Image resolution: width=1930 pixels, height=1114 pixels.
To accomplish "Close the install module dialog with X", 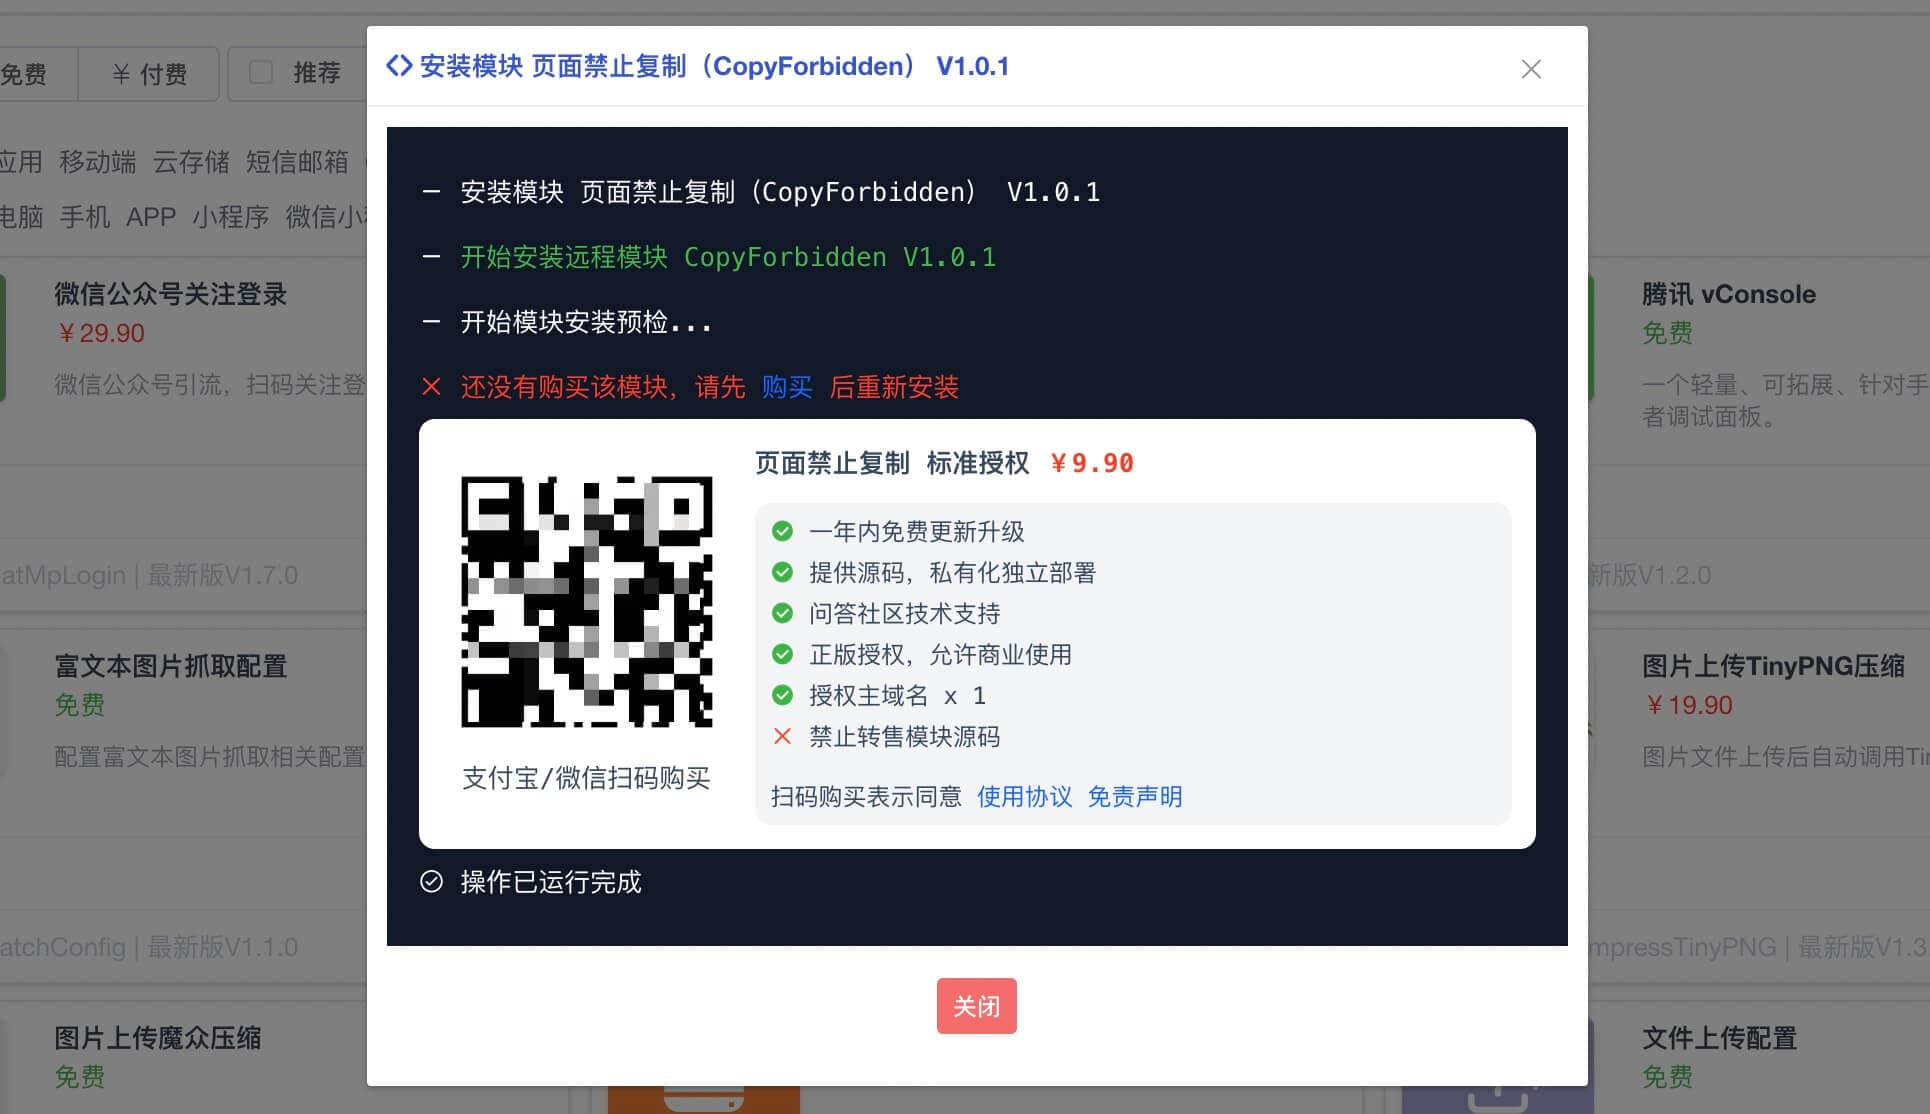I will pos(1530,69).
